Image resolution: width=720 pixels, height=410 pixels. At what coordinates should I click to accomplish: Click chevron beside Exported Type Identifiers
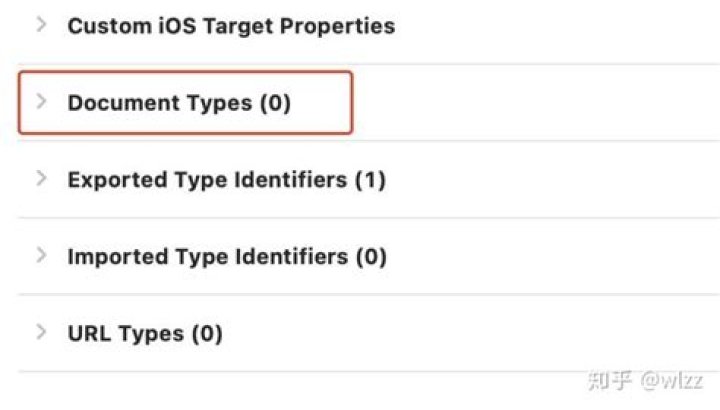click(41, 178)
